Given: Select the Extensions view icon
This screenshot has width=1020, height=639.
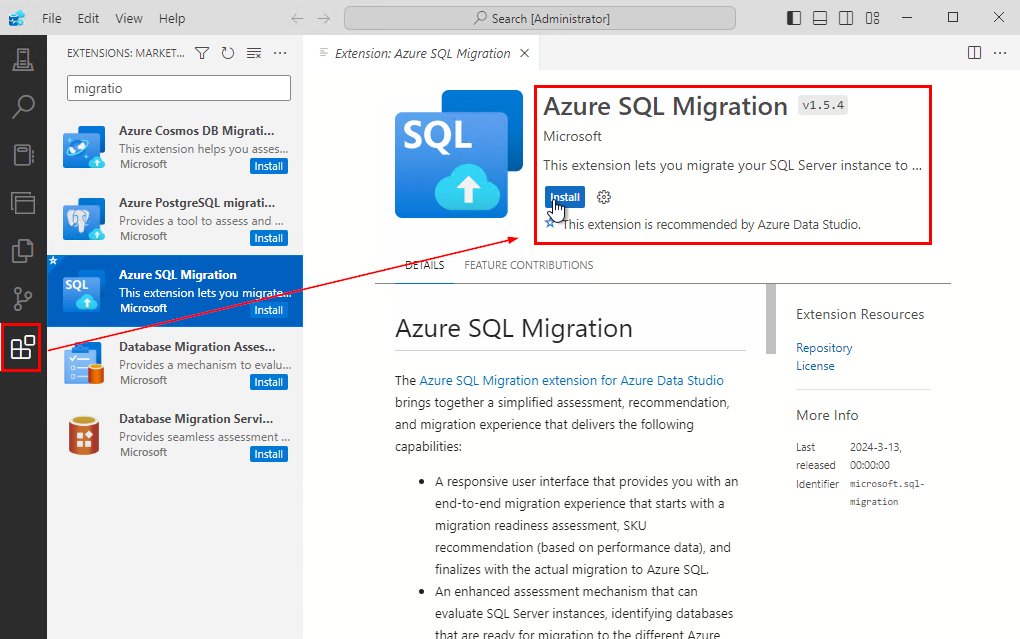Looking at the screenshot, I should pos(22,347).
